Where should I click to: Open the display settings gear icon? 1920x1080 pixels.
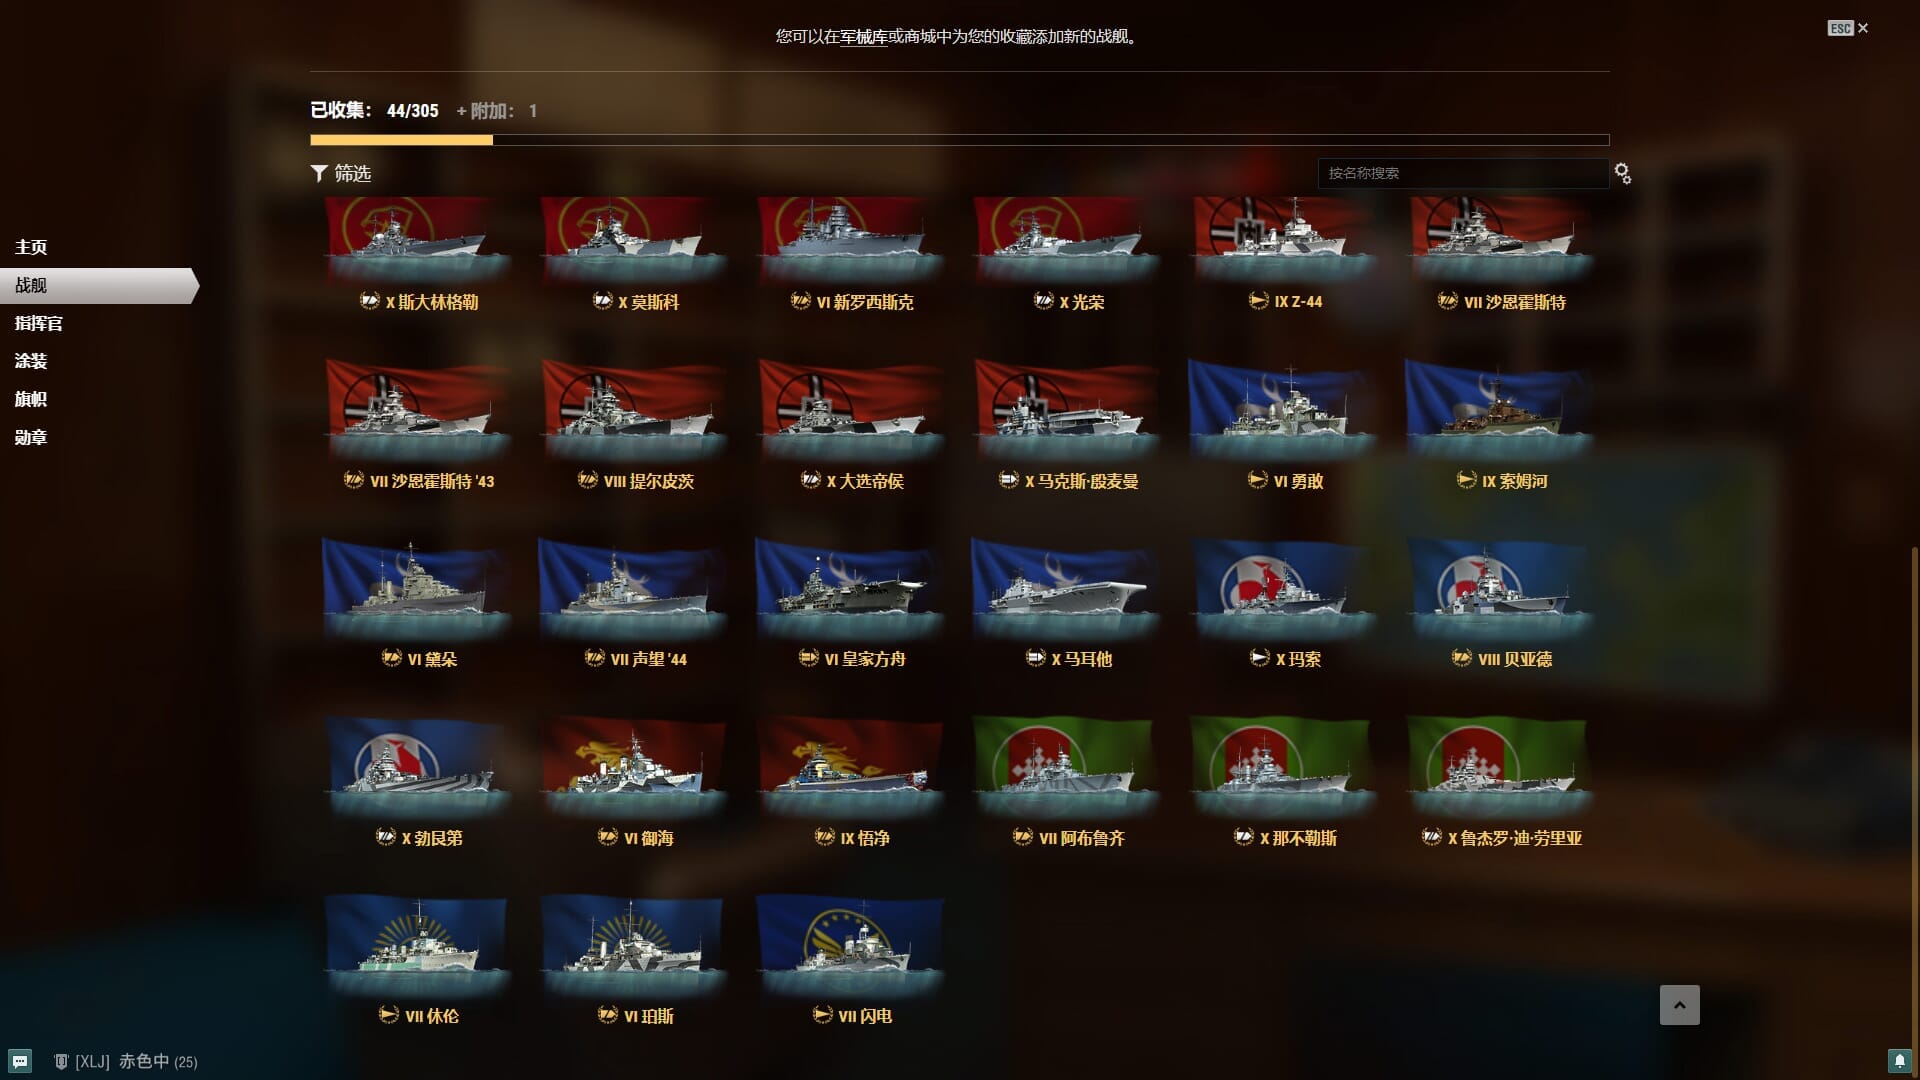(x=1622, y=174)
